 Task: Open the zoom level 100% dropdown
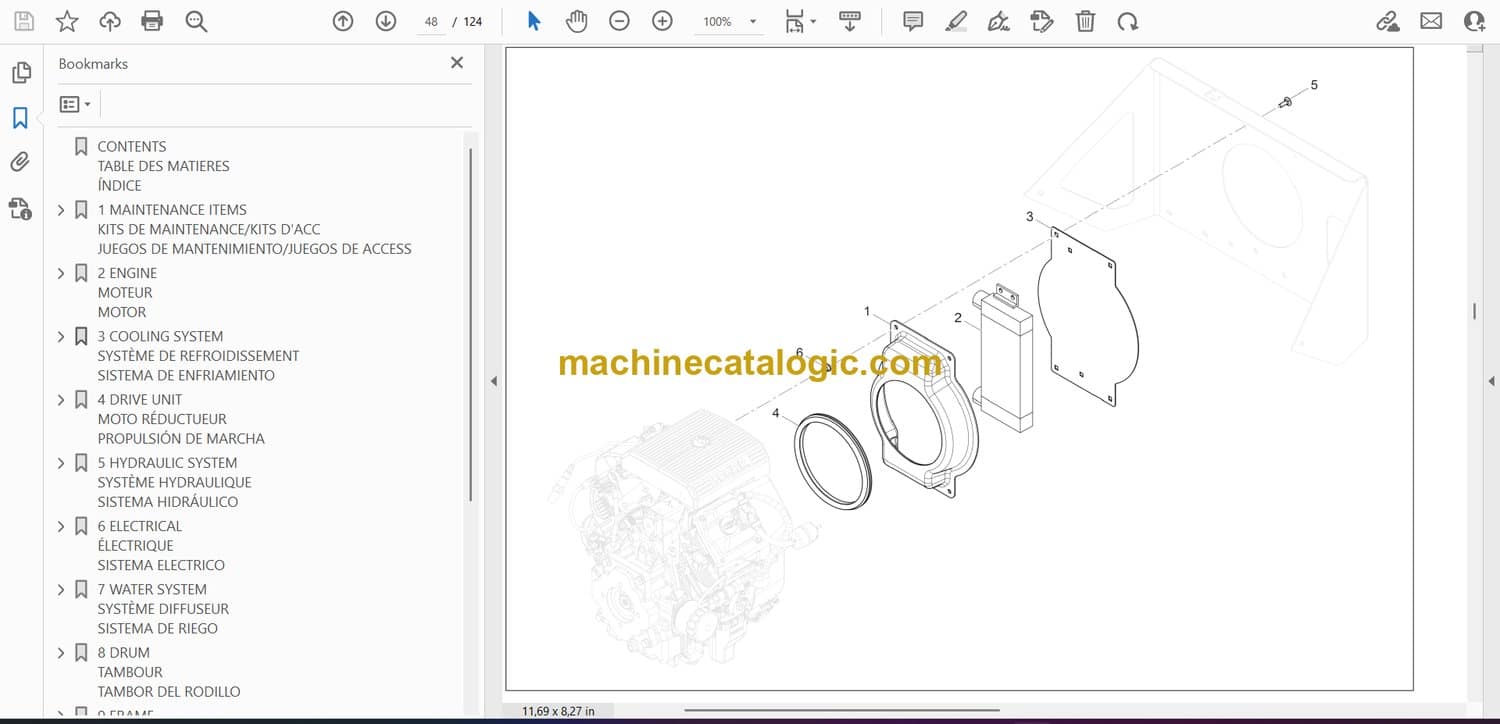[752, 22]
